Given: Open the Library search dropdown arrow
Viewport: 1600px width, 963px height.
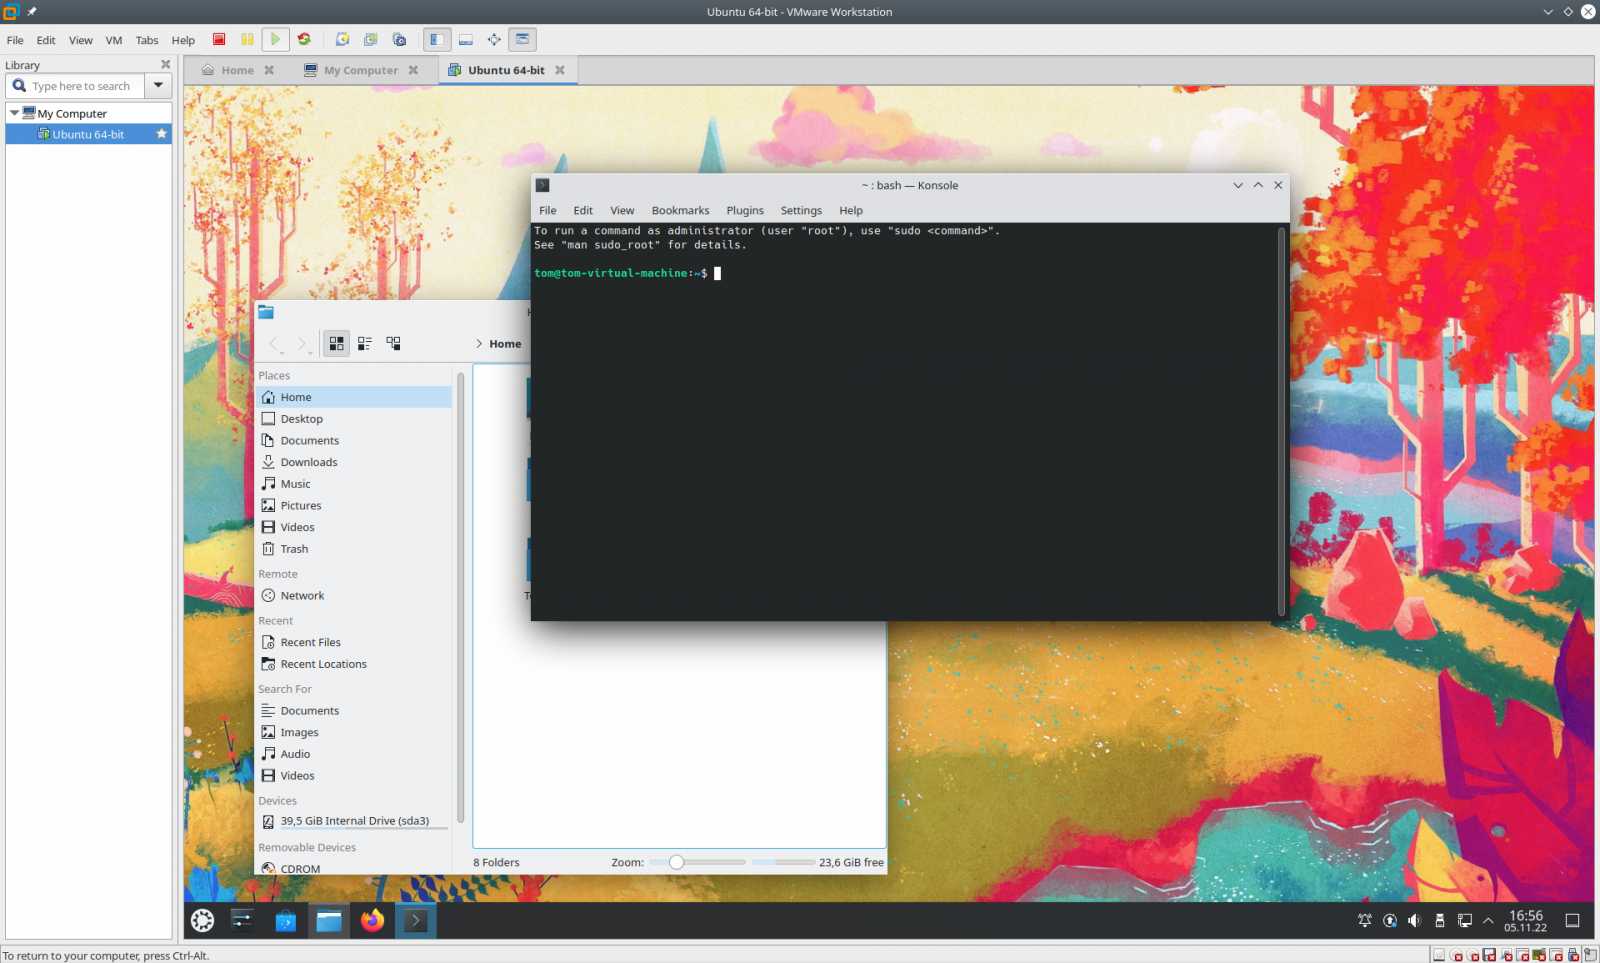Looking at the screenshot, I should tap(158, 86).
